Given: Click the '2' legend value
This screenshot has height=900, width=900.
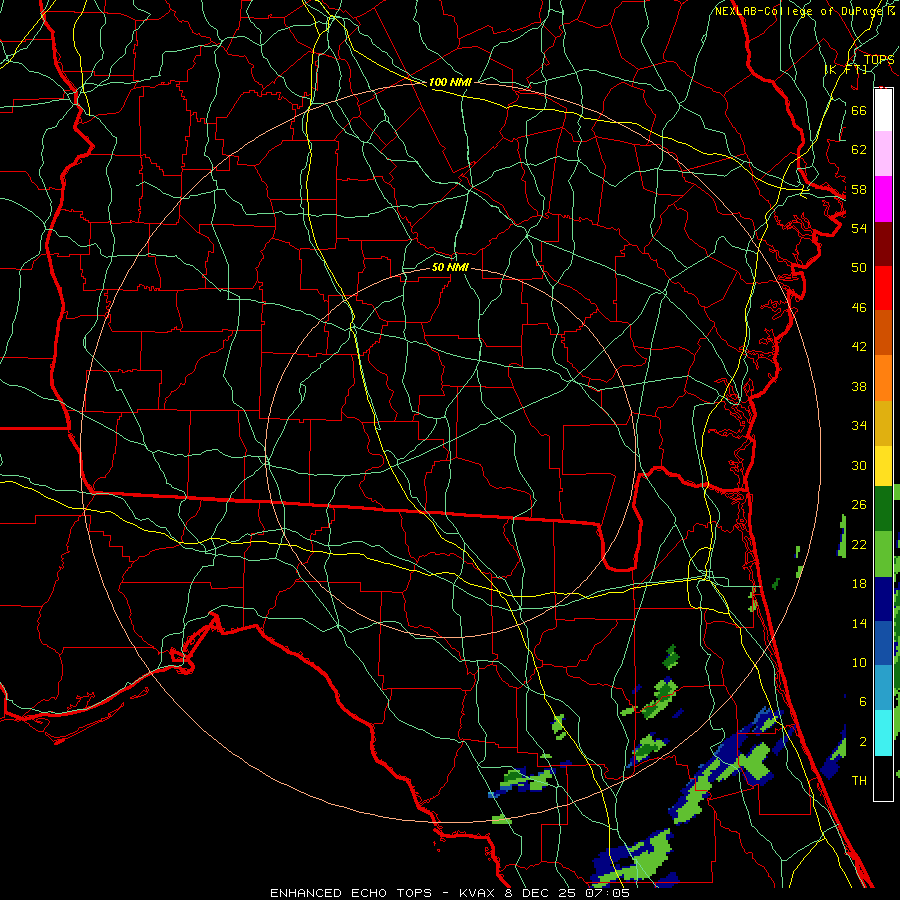Looking at the screenshot, I should pyautogui.click(x=862, y=742).
